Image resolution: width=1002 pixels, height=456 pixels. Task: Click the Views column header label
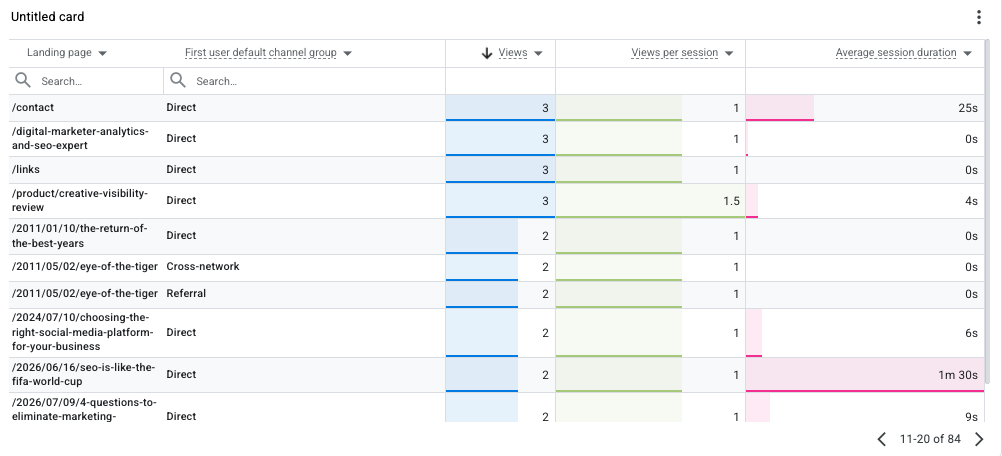click(513, 53)
